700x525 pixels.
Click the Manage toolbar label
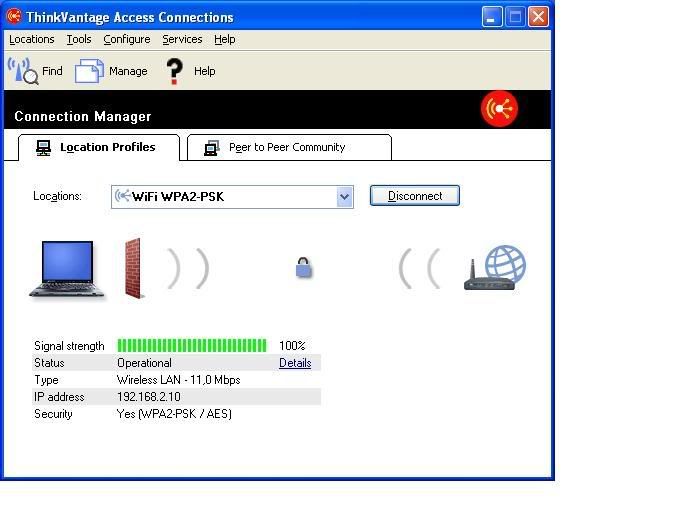click(x=128, y=71)
